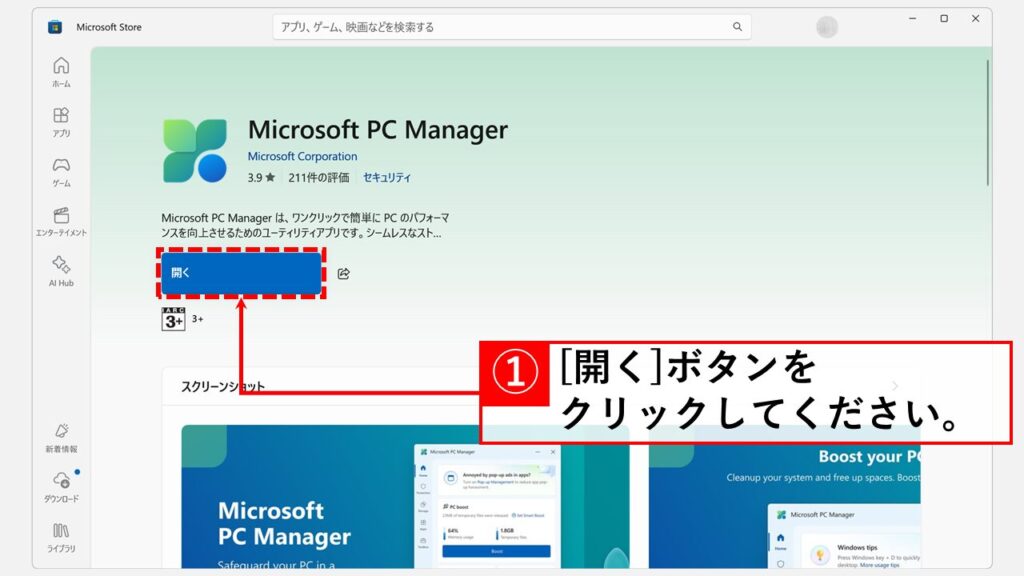Open the Home section in sidebar
The image size is (1024, 576).
[x=61, y=72]
